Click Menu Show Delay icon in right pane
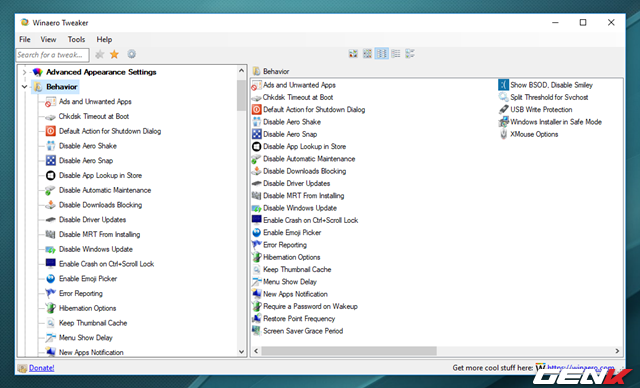This screenshot has height=388, width=640. click(256, 282)
